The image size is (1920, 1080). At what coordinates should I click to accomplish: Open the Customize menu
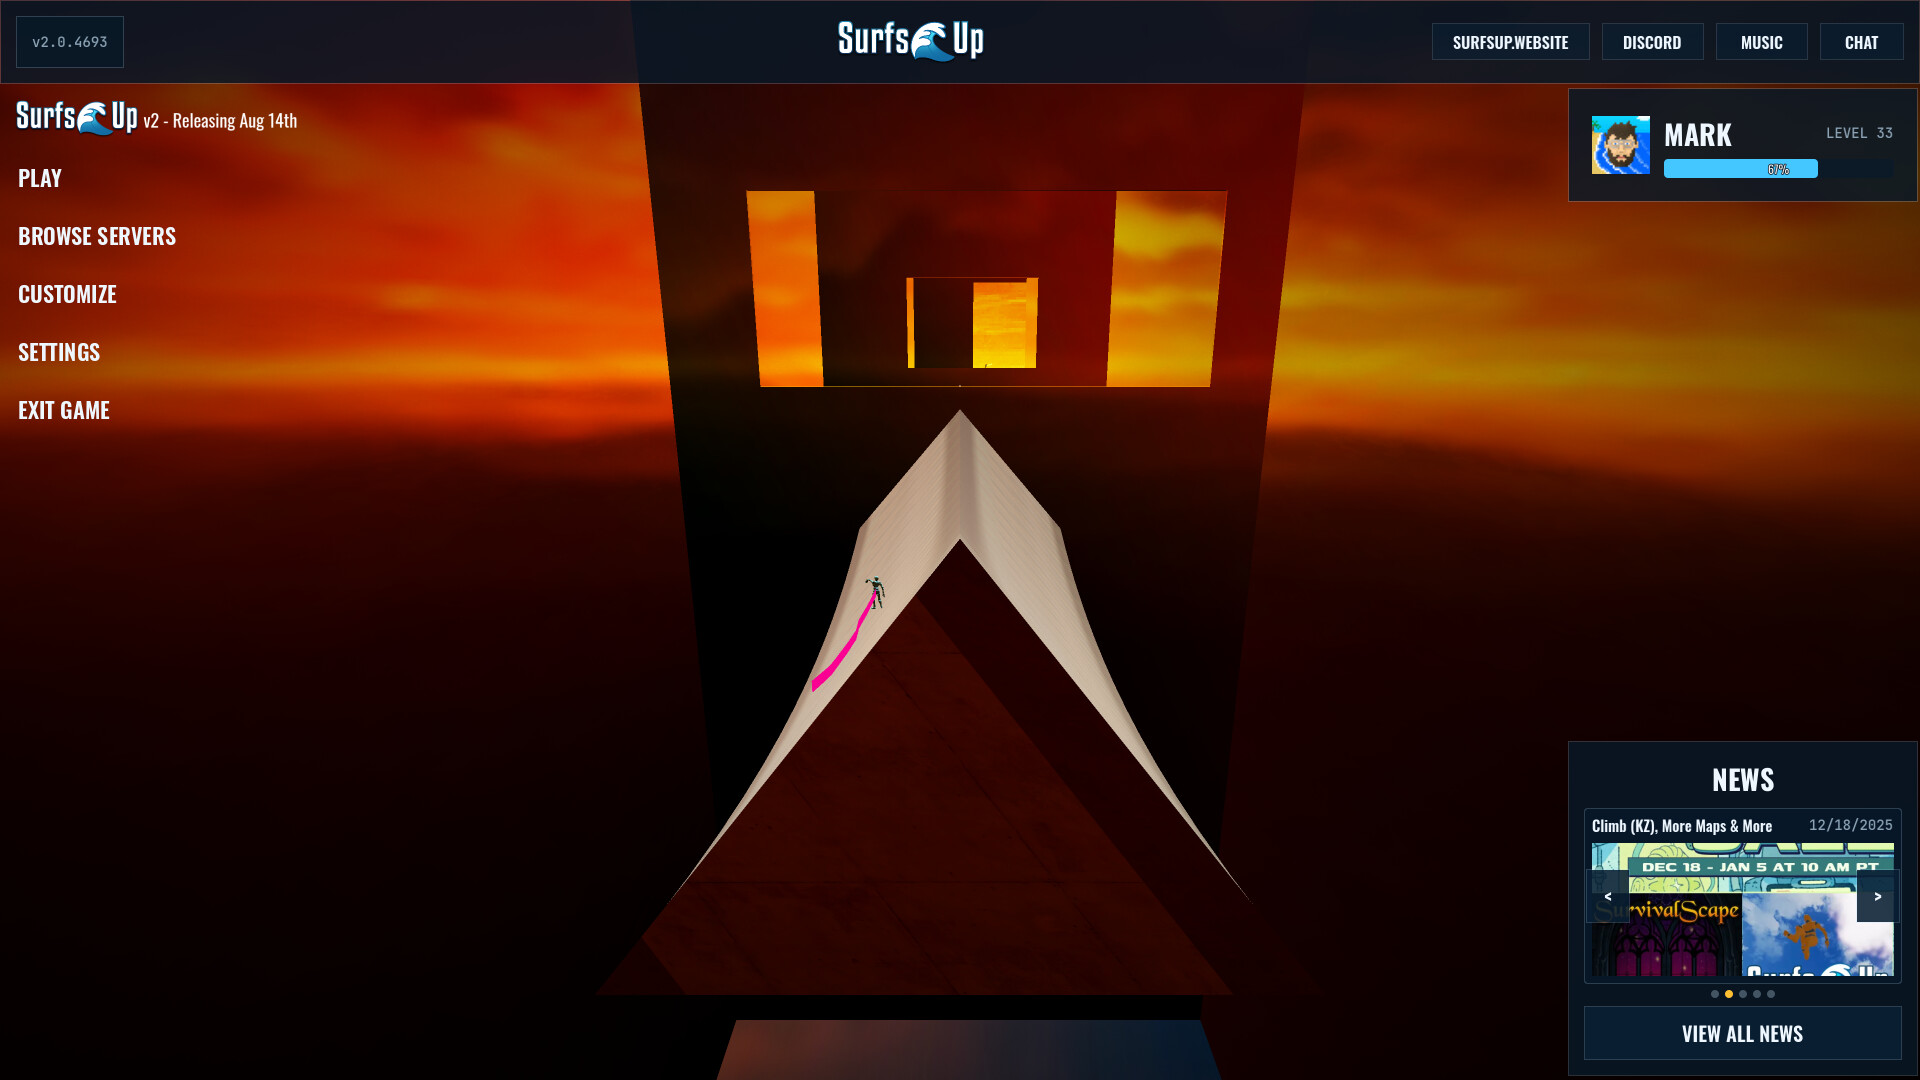(67, 294)
